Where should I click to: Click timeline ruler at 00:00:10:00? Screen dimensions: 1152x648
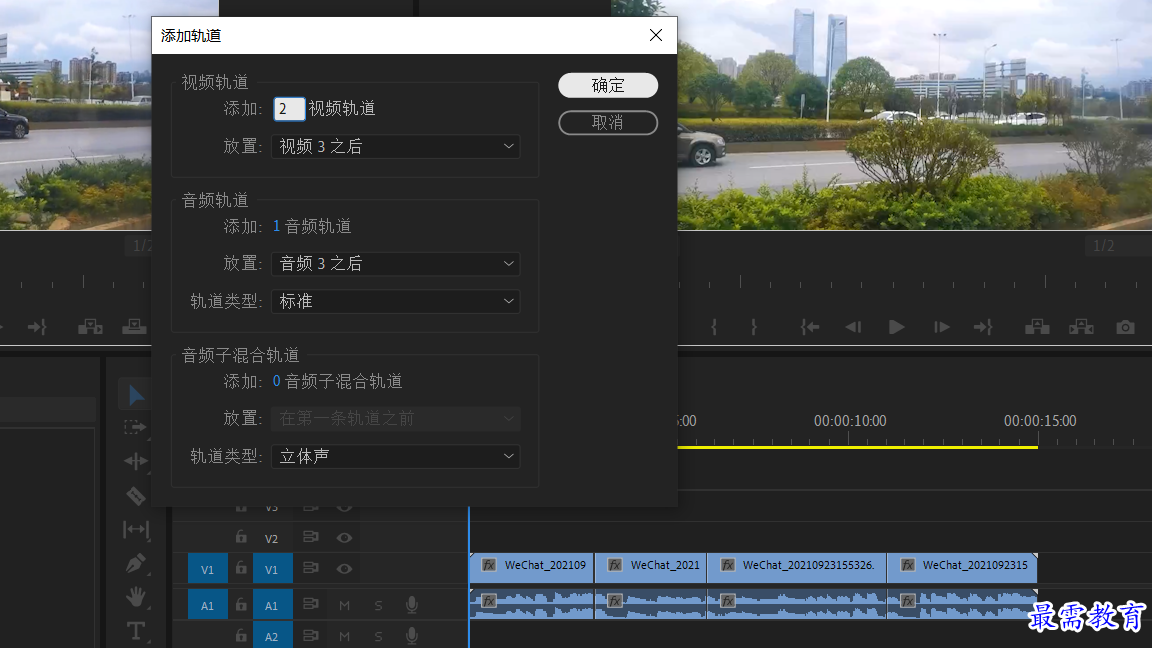[850, 421]
